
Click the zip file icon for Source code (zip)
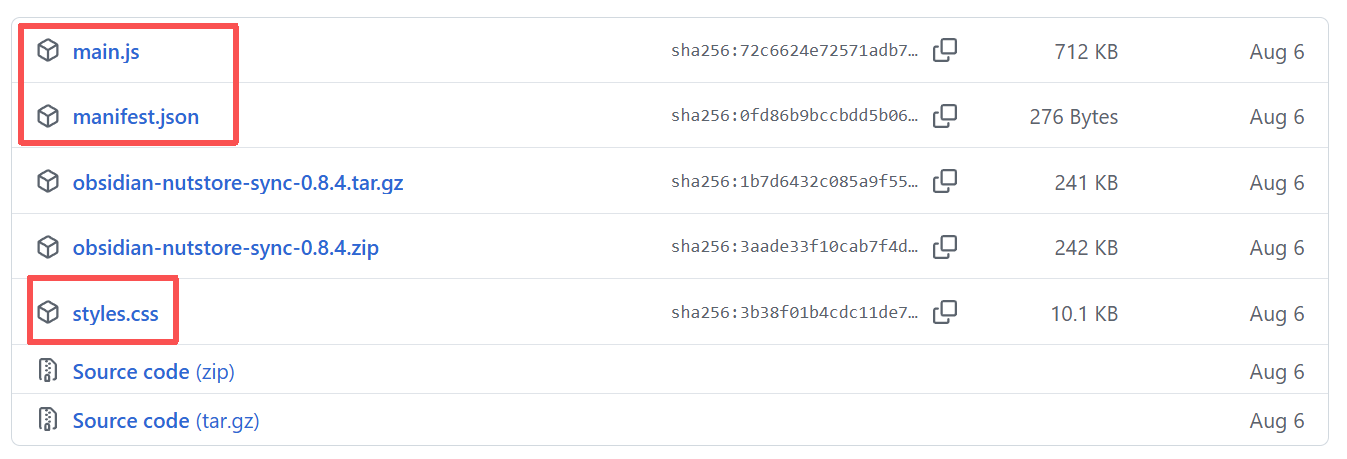[x=47, y=371]
